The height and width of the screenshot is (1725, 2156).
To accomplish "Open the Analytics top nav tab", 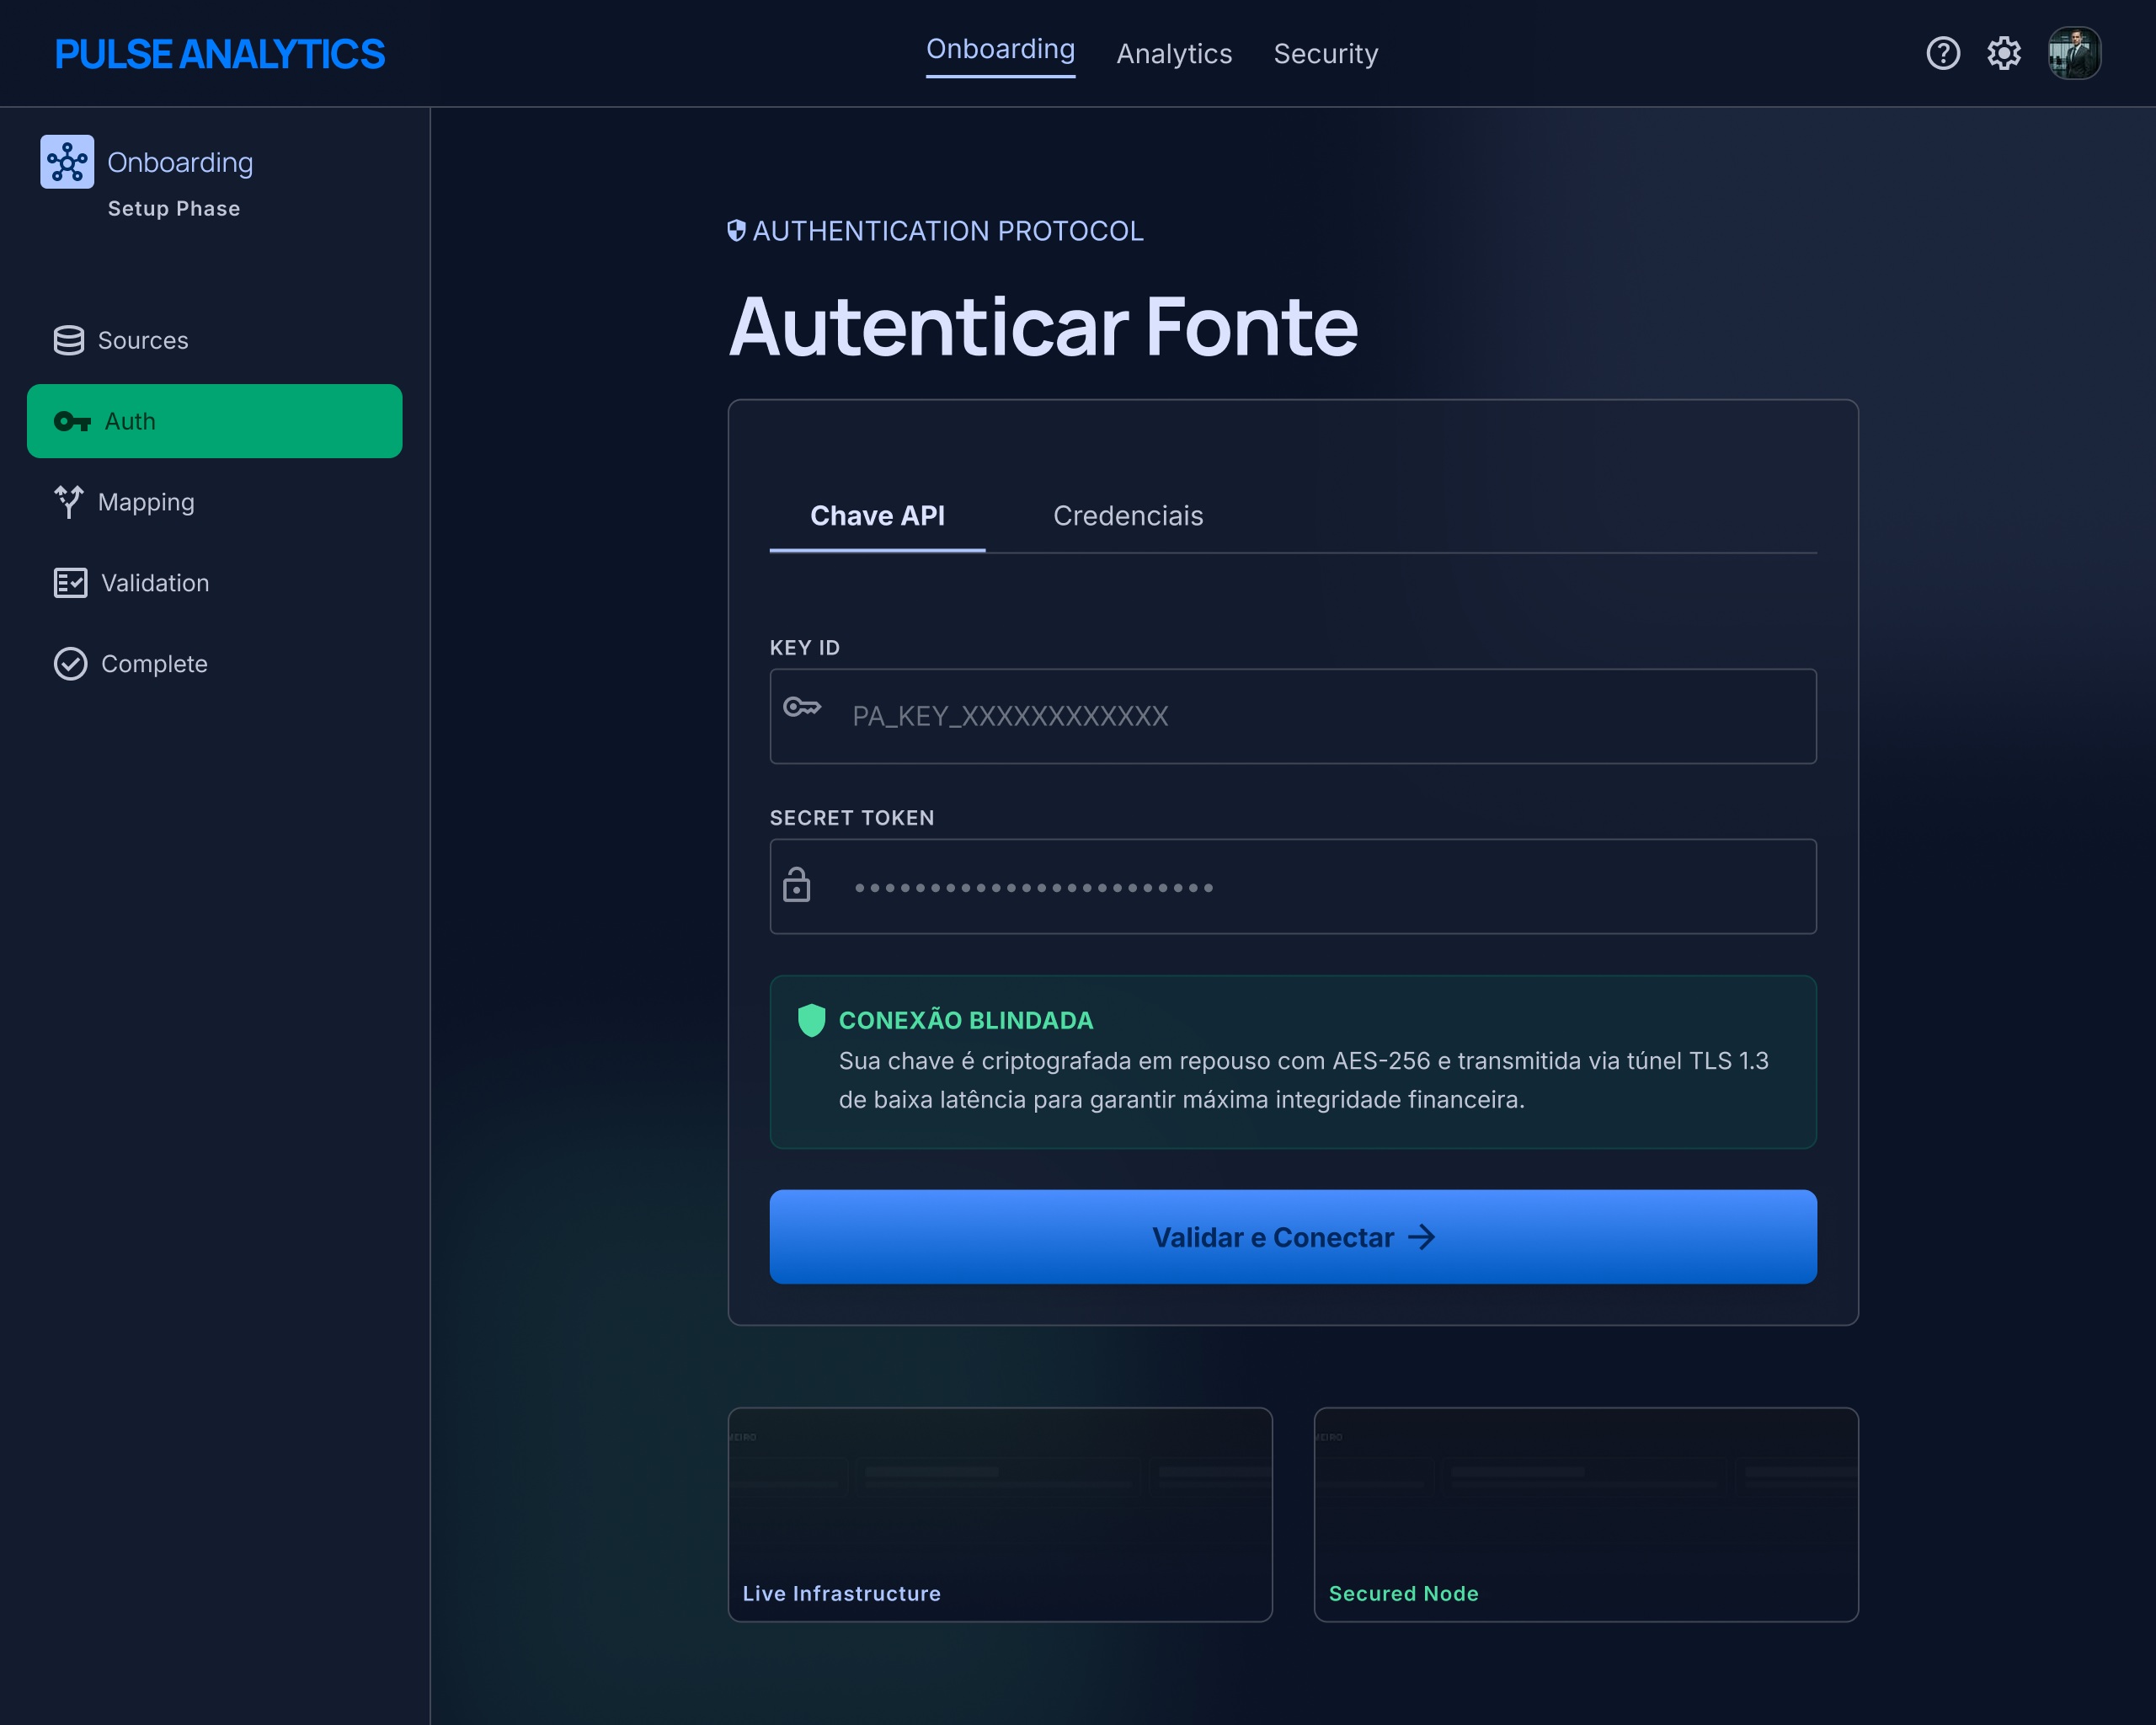I will pos(1174,54).
